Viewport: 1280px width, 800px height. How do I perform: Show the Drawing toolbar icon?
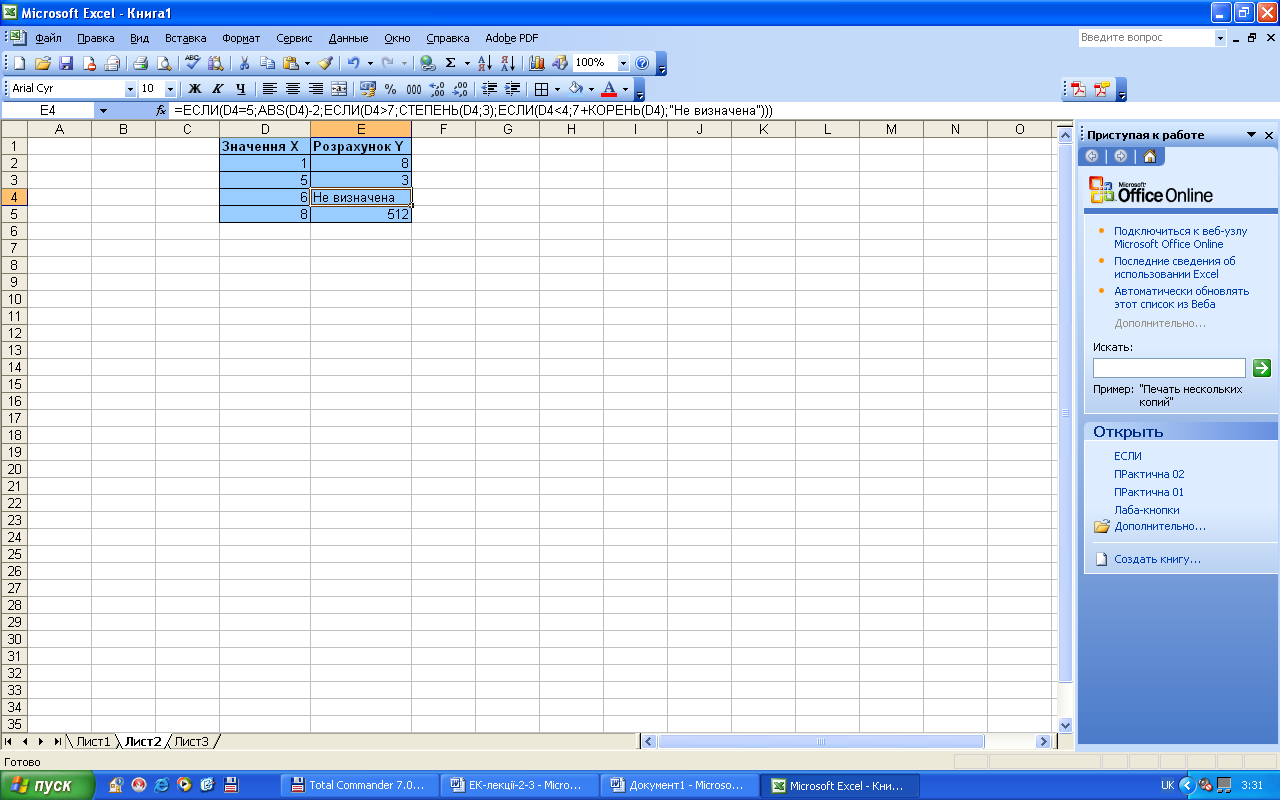(x=560, y=63)
